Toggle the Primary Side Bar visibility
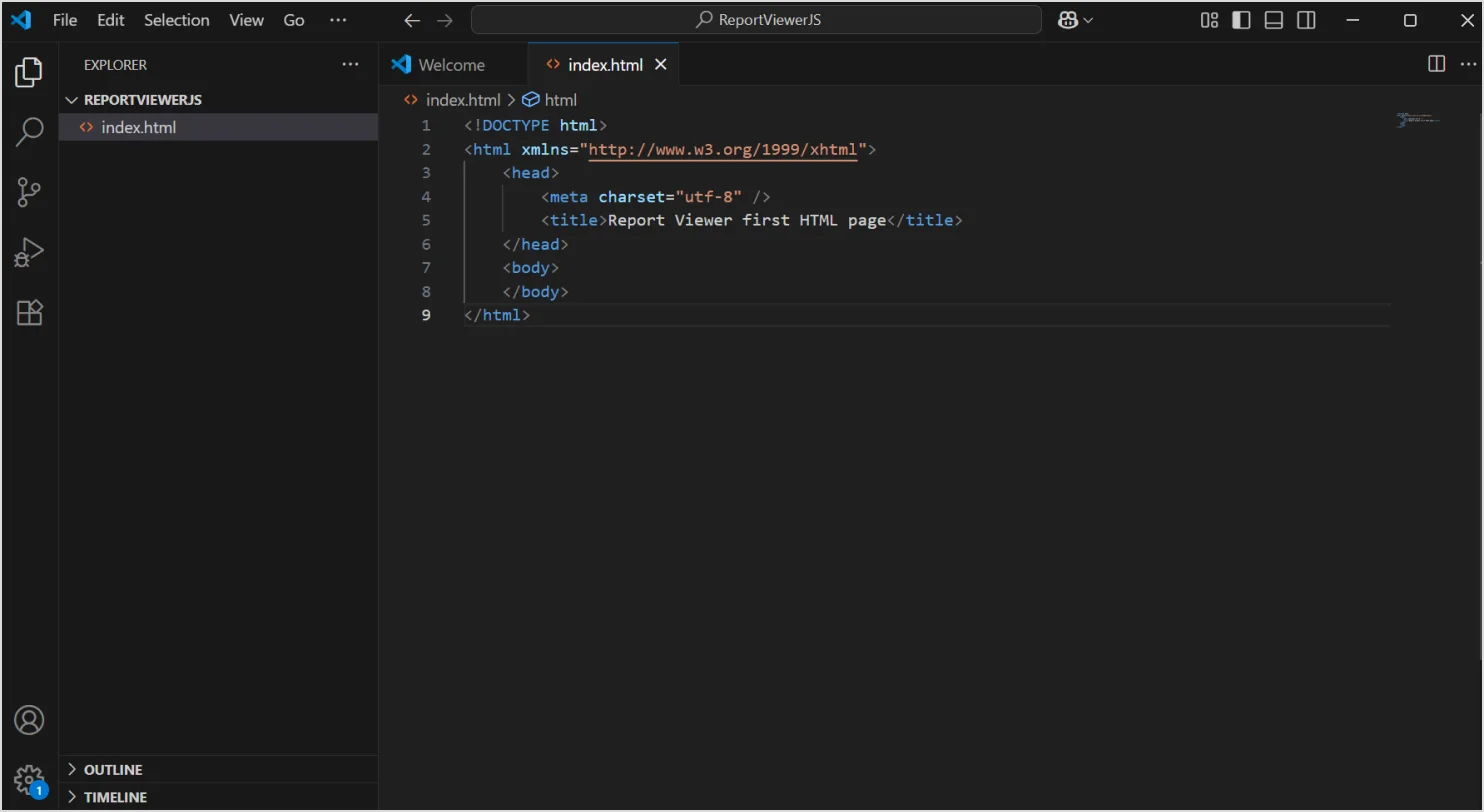The height and width of the screenshot is (812, 1484). tap(1240, 20)
